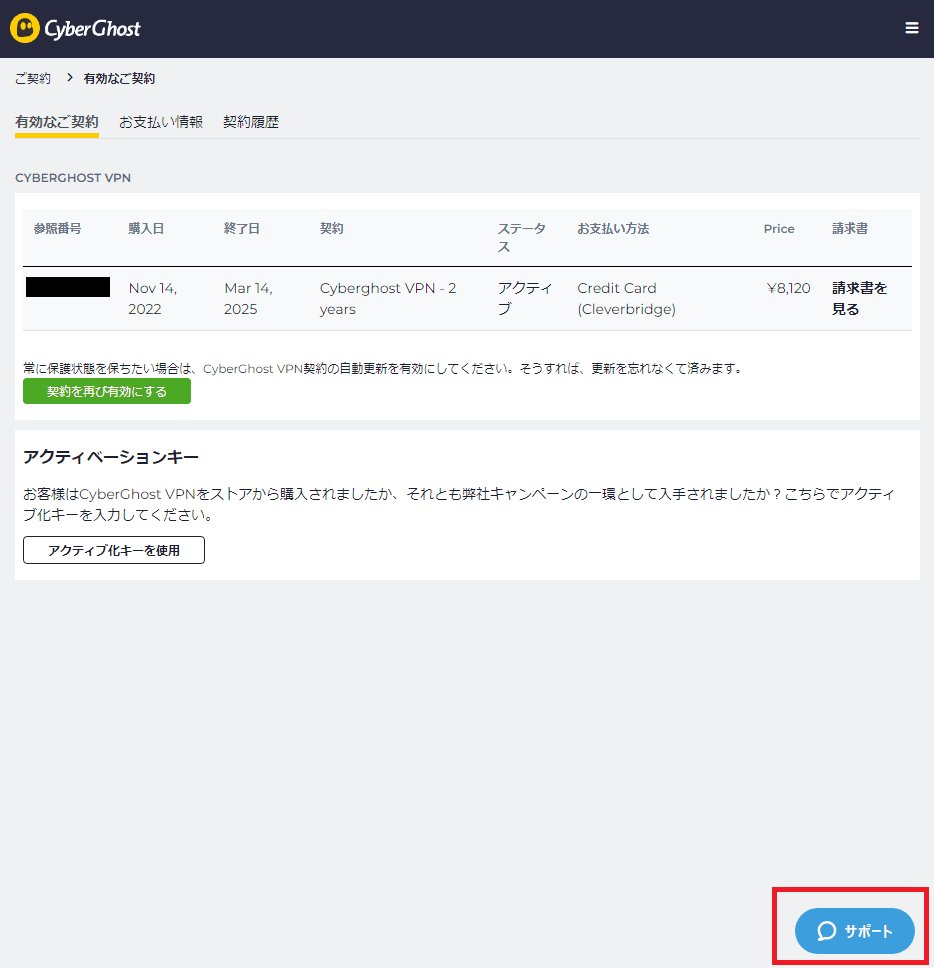
Task: Click 契約を再び有効にする button
Action: [x=107, y=391]
